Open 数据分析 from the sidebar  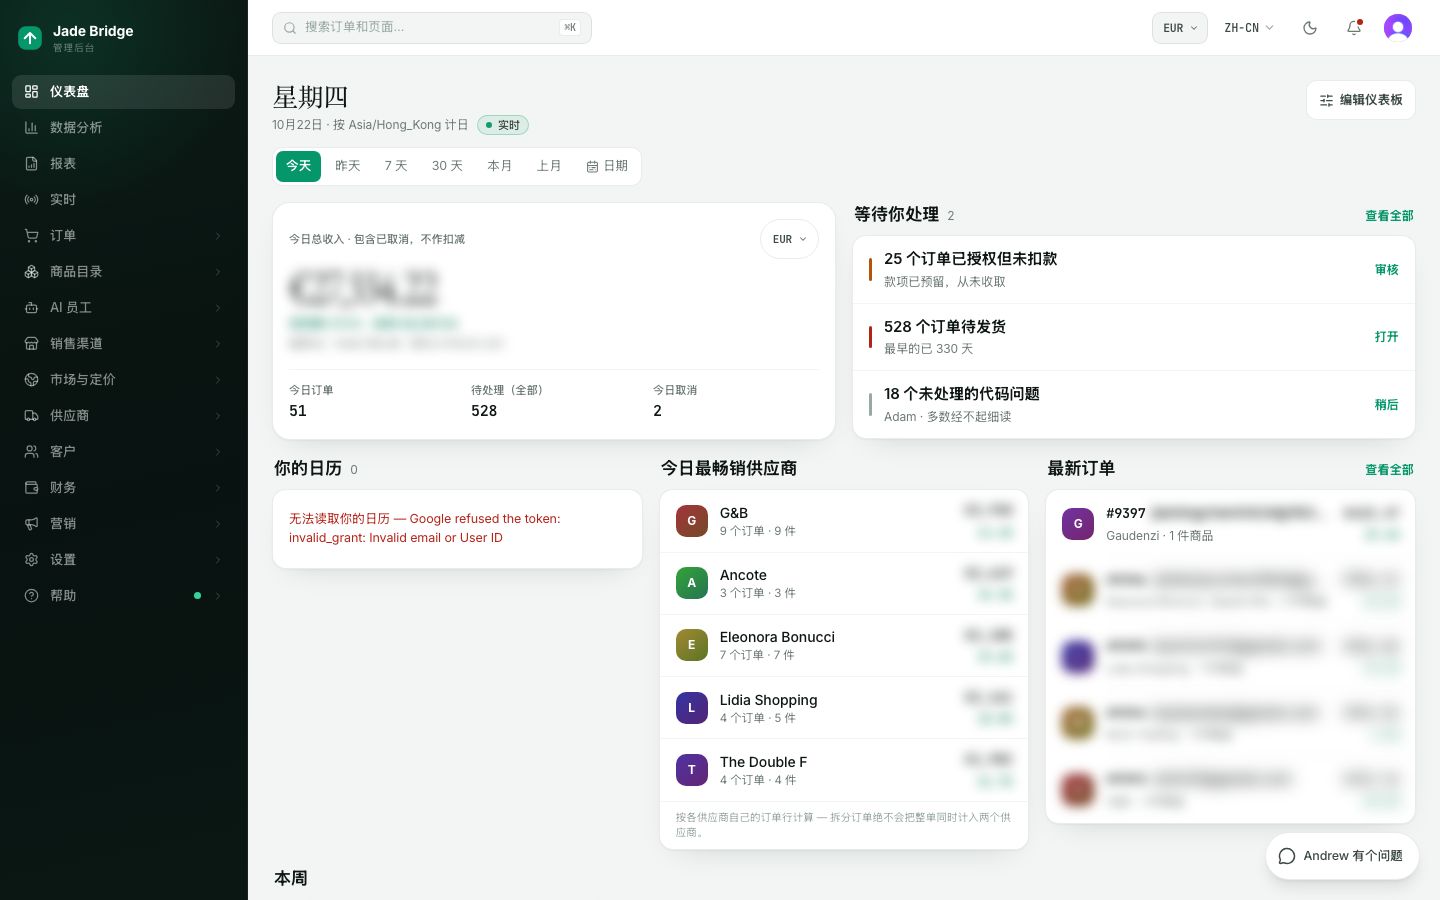click(x=123, y=127)
